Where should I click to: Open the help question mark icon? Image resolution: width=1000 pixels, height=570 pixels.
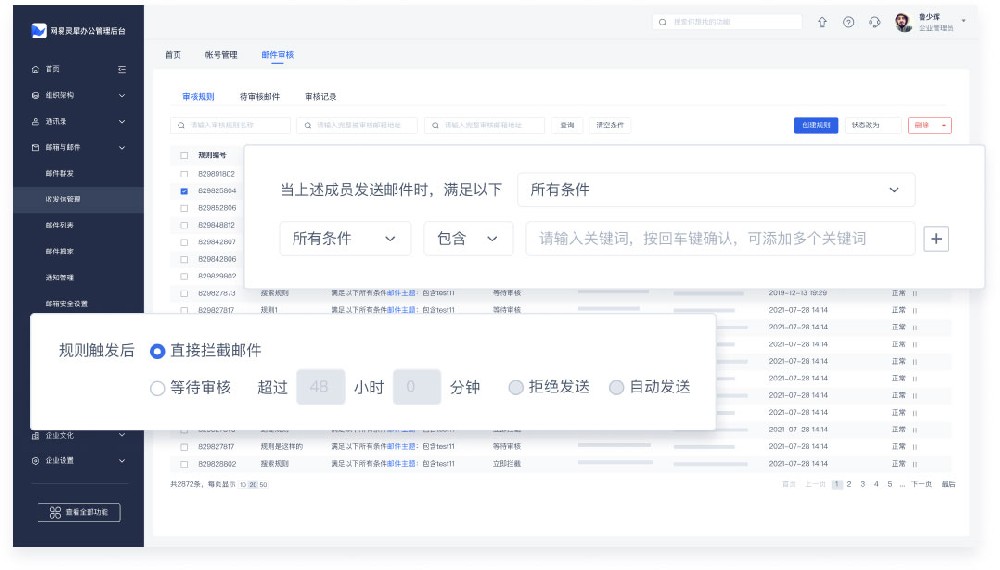click(x=848, y=22)
